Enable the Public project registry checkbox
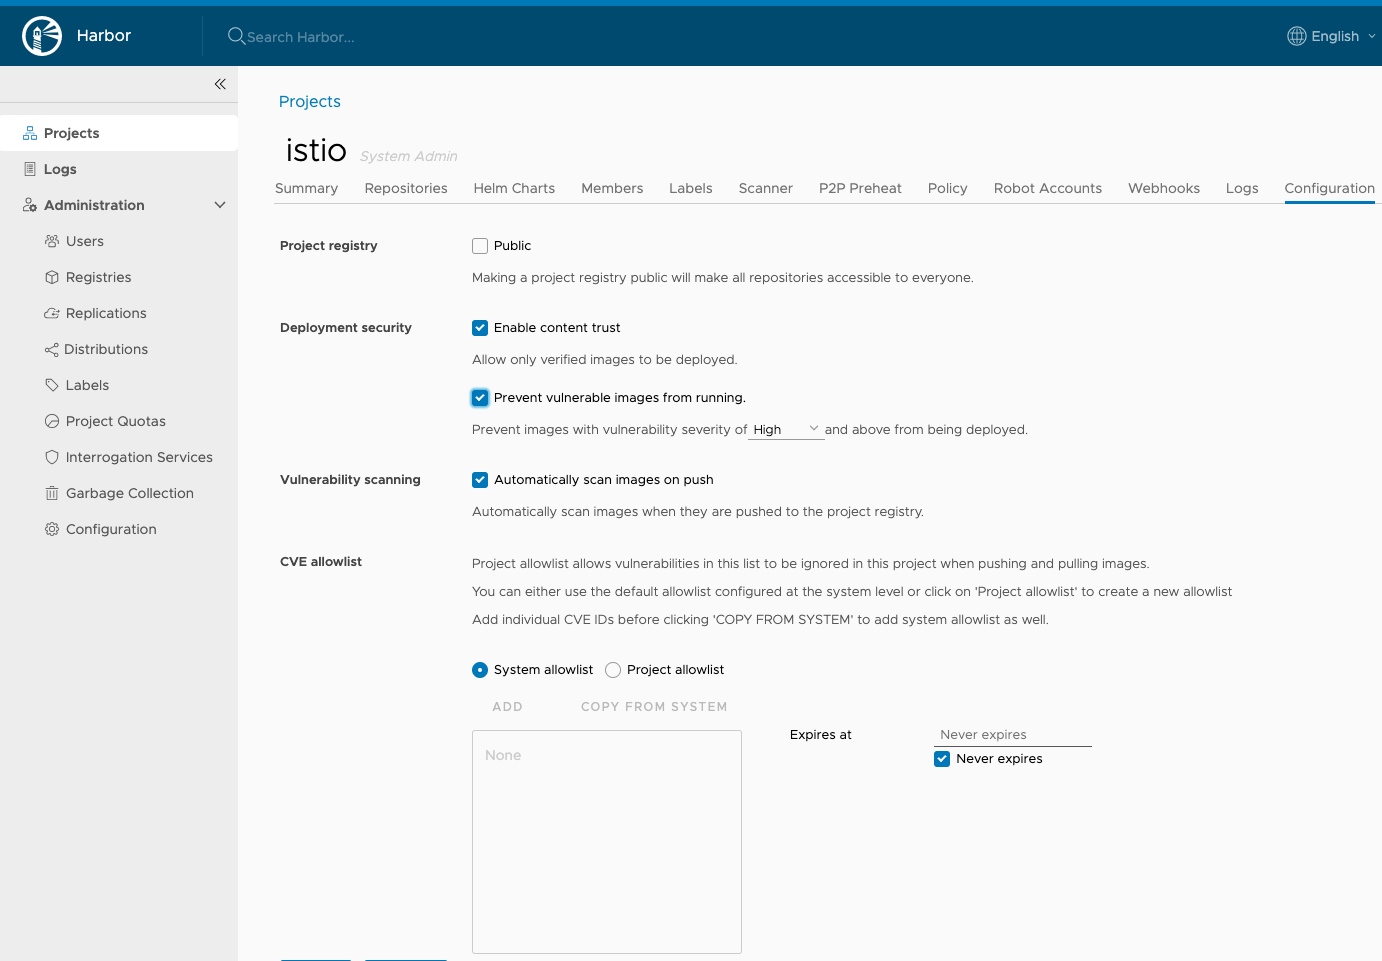The height and width of the screenshot is (961, 1382). pos(480,246)
